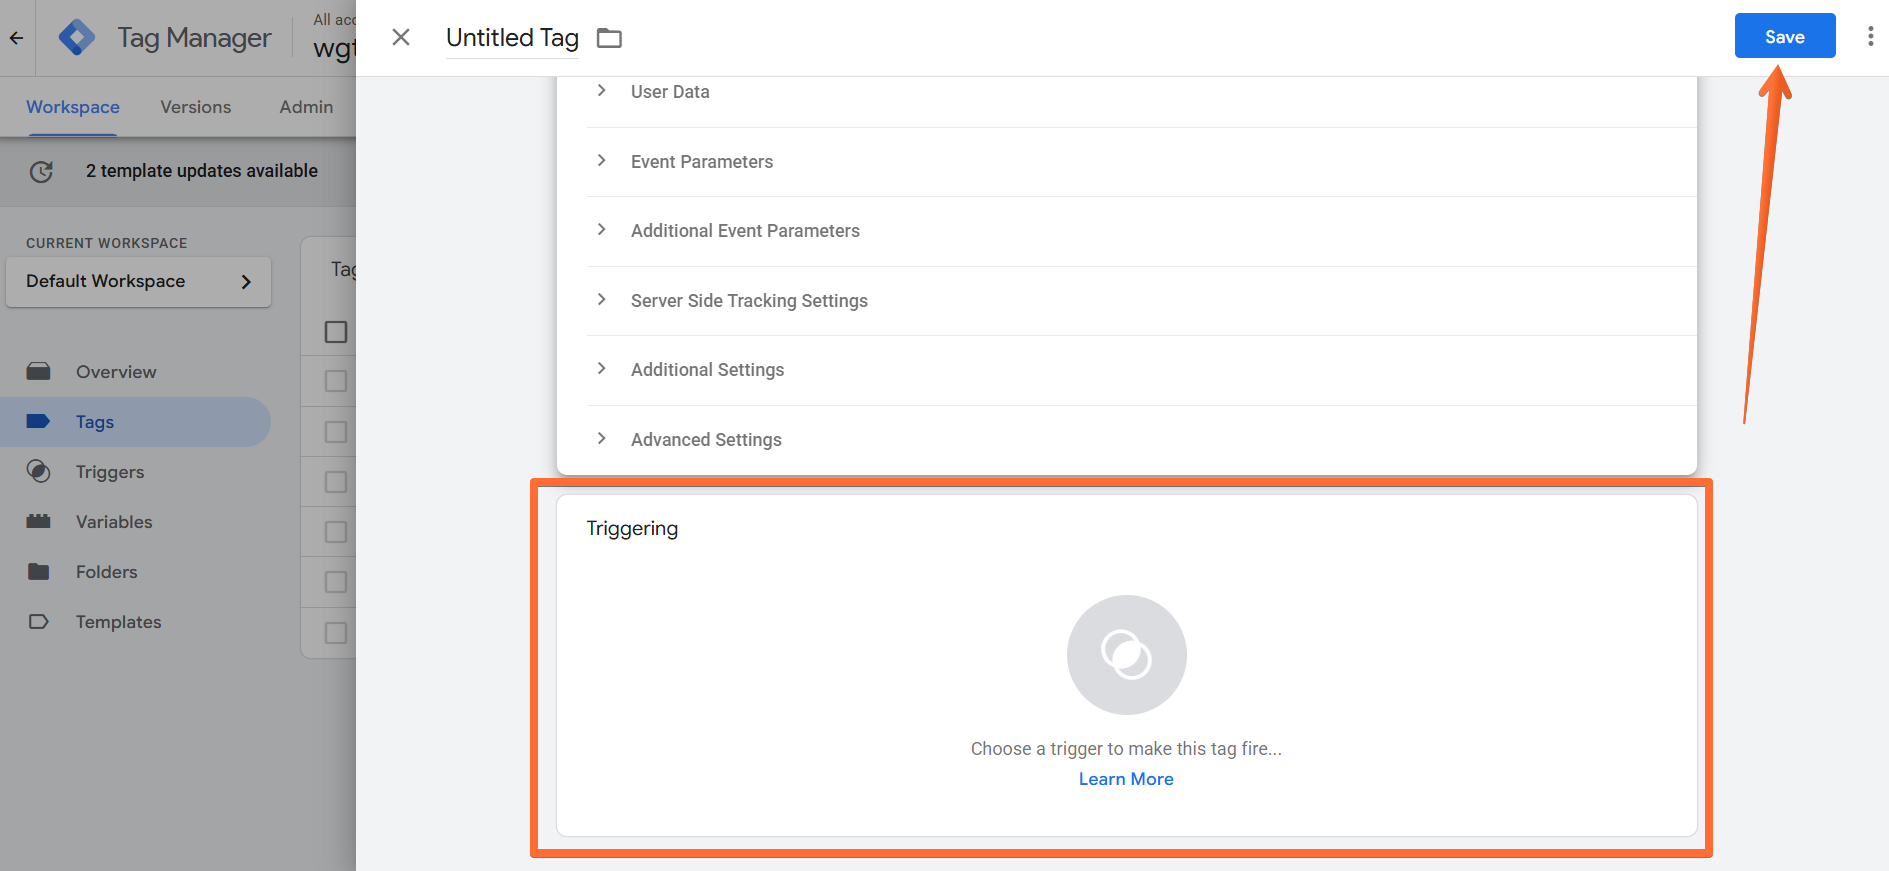Switch to the Versions tab
Viewport: 1889px width, 871px height.
[196, 107]
